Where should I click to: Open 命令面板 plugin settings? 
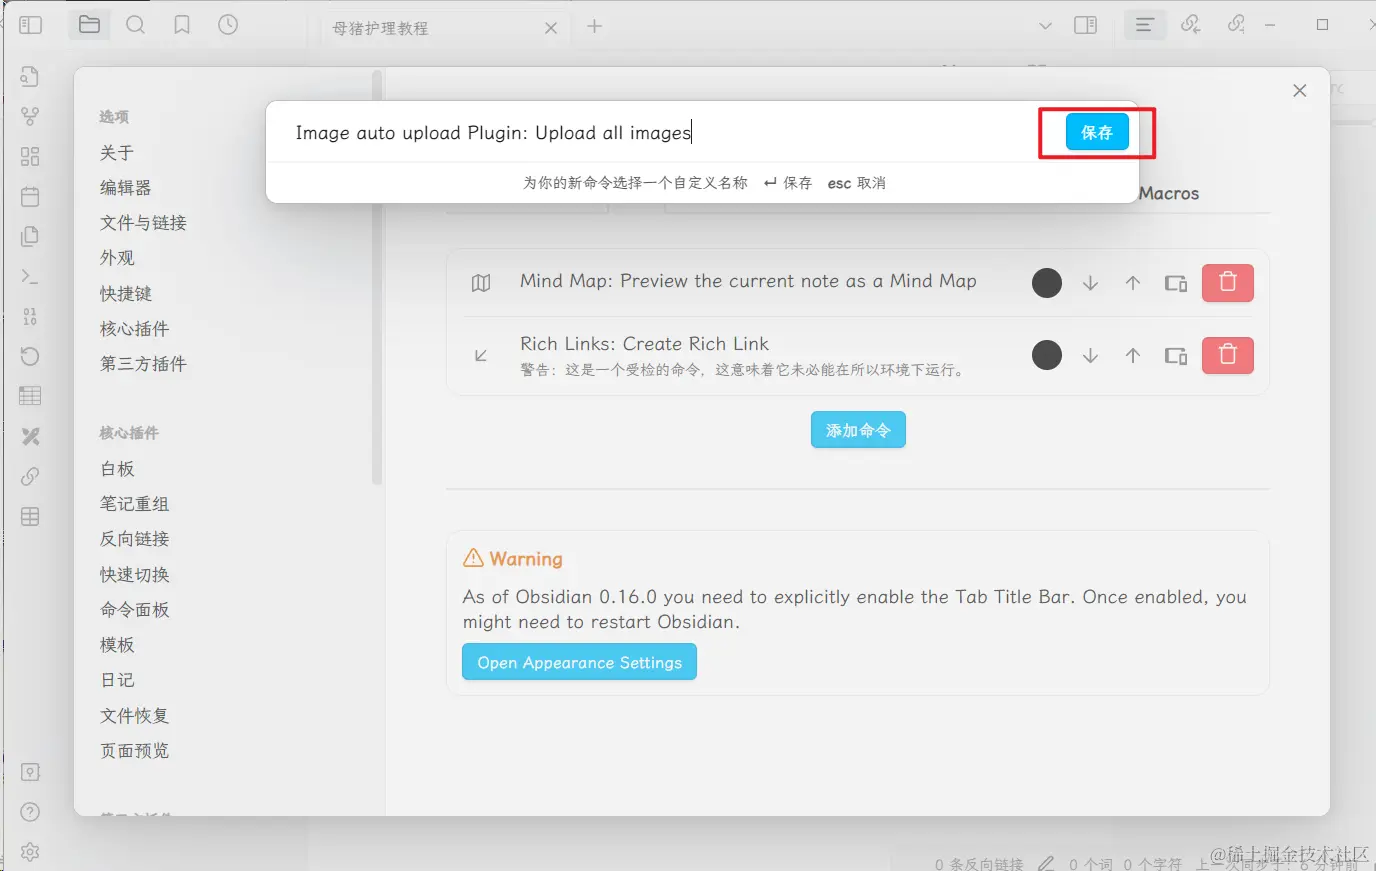[135, 610]
